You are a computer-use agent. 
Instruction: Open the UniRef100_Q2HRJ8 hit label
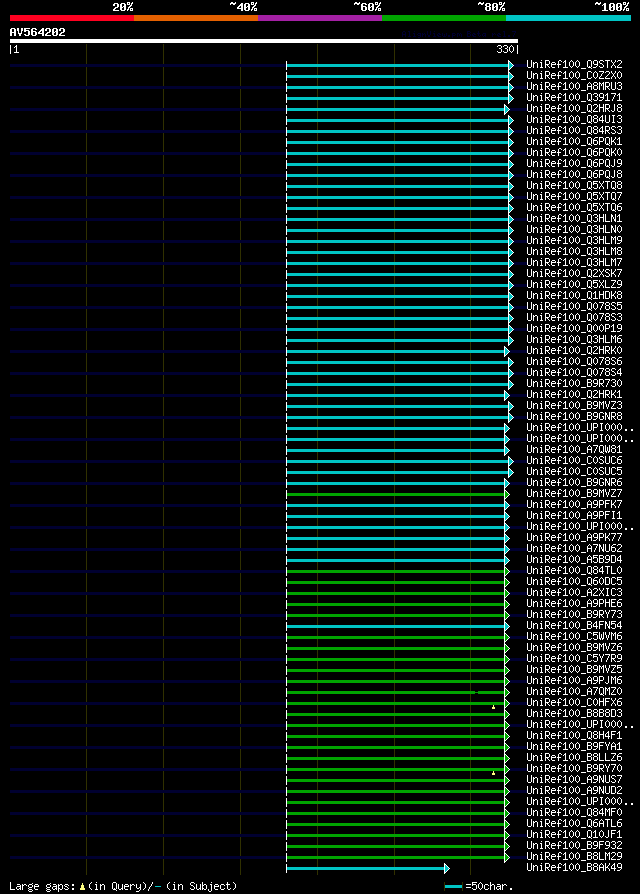pos(574,108)
